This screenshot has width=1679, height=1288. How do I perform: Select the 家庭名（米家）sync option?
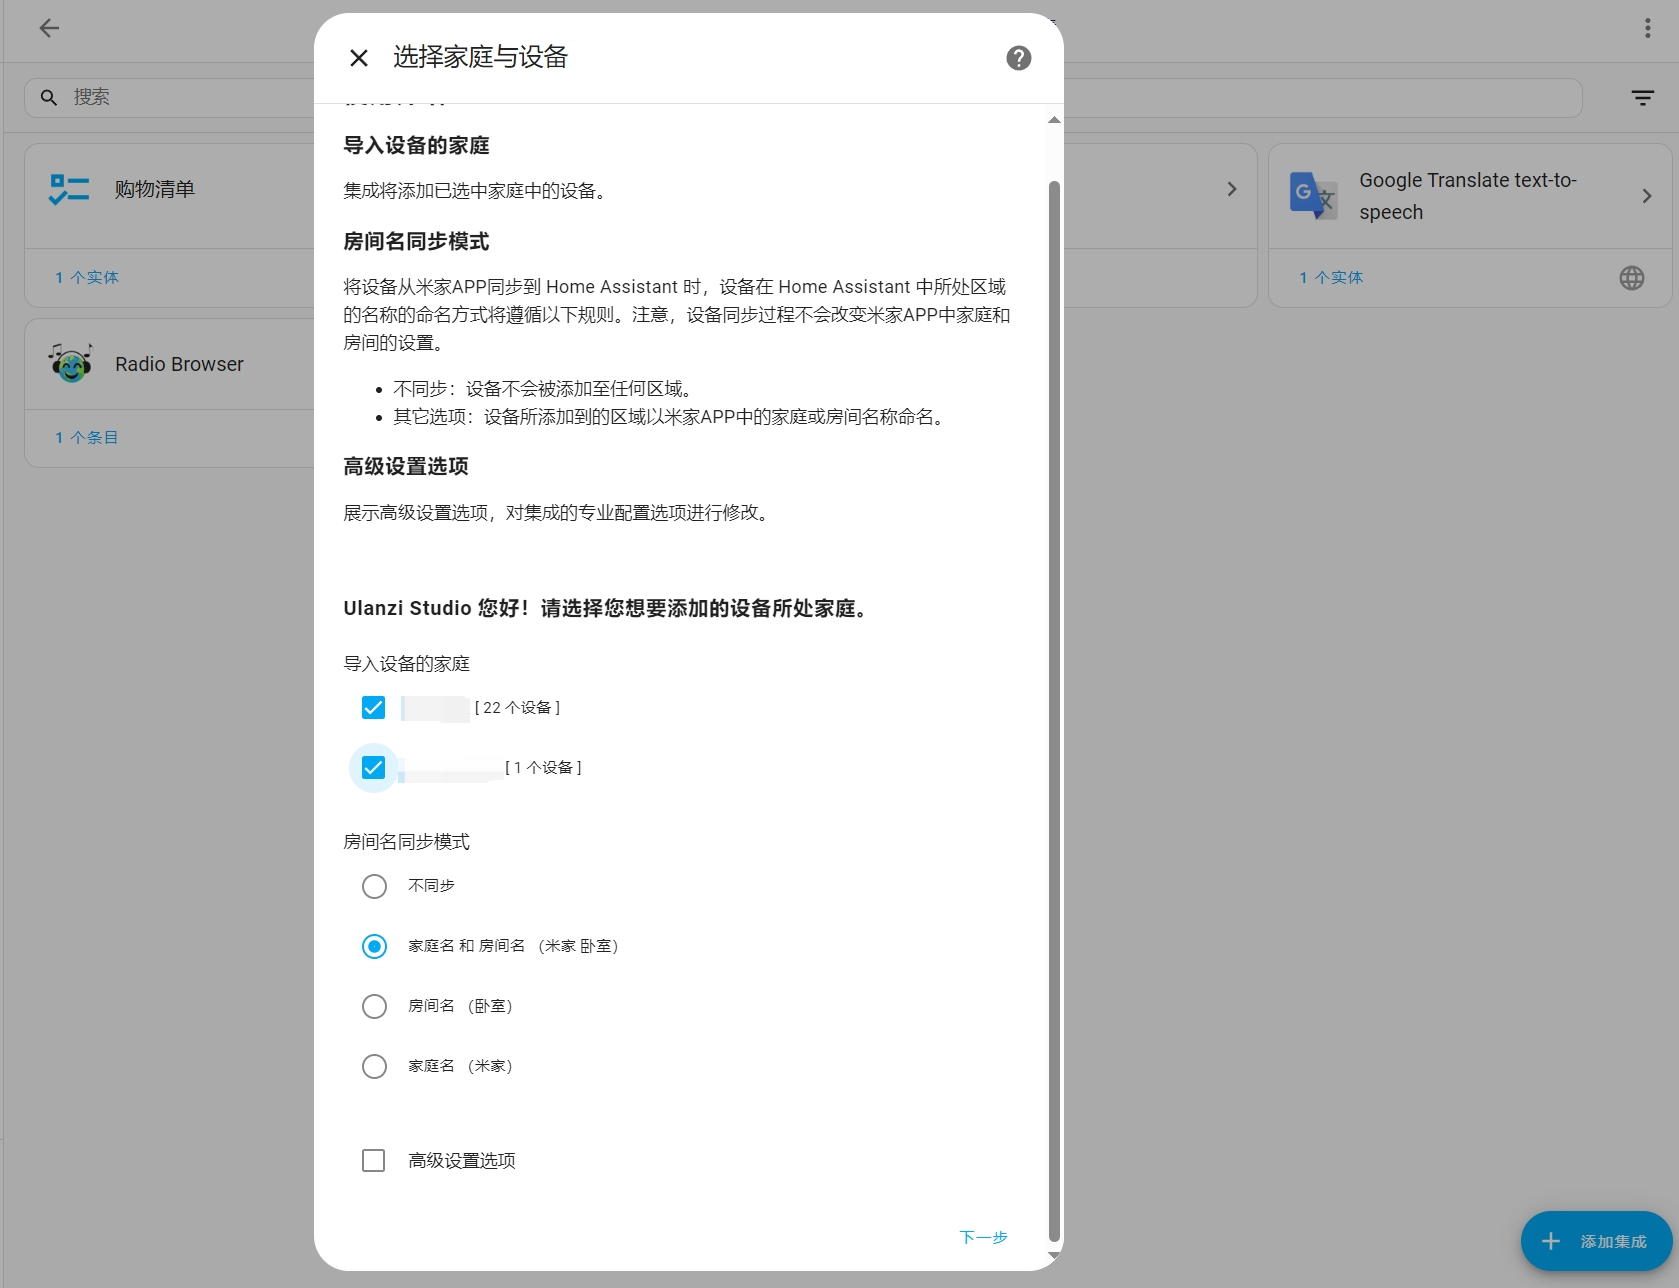374,1066
